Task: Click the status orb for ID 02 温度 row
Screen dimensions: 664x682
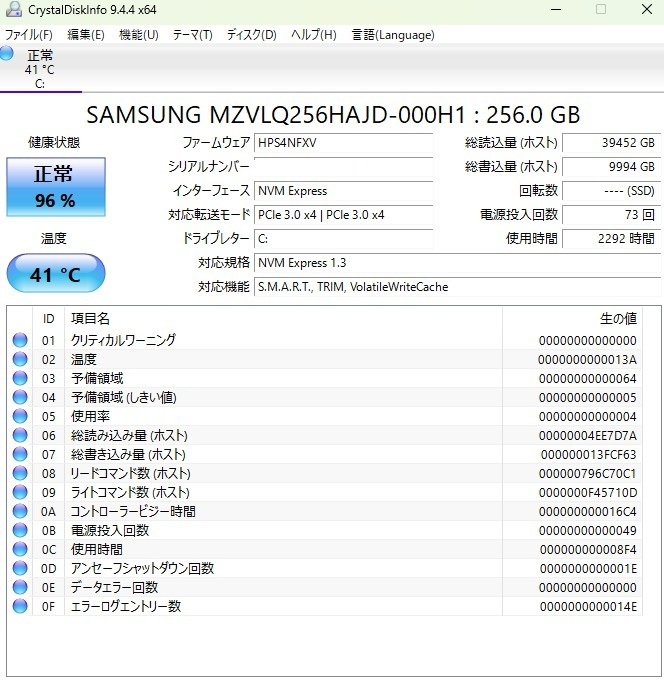Action: click(20, 359)
